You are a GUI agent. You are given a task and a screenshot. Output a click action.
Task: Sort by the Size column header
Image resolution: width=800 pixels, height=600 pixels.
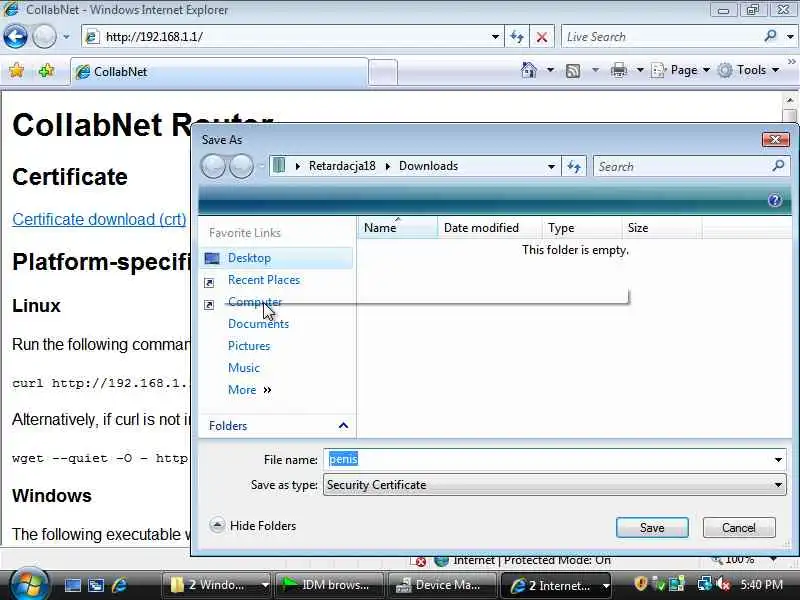[662, 228]
